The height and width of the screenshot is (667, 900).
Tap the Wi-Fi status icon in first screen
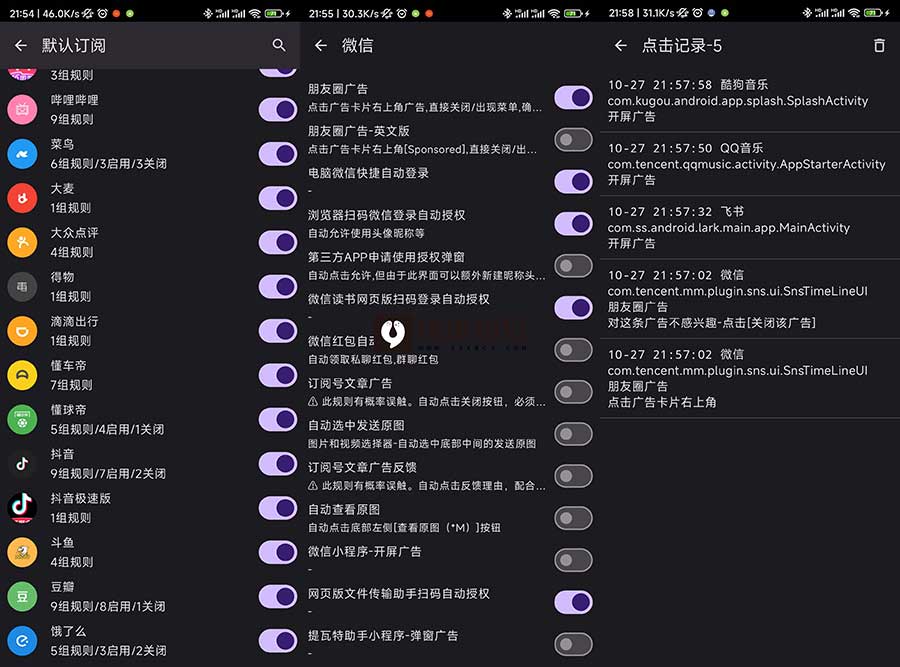point(255,13)
